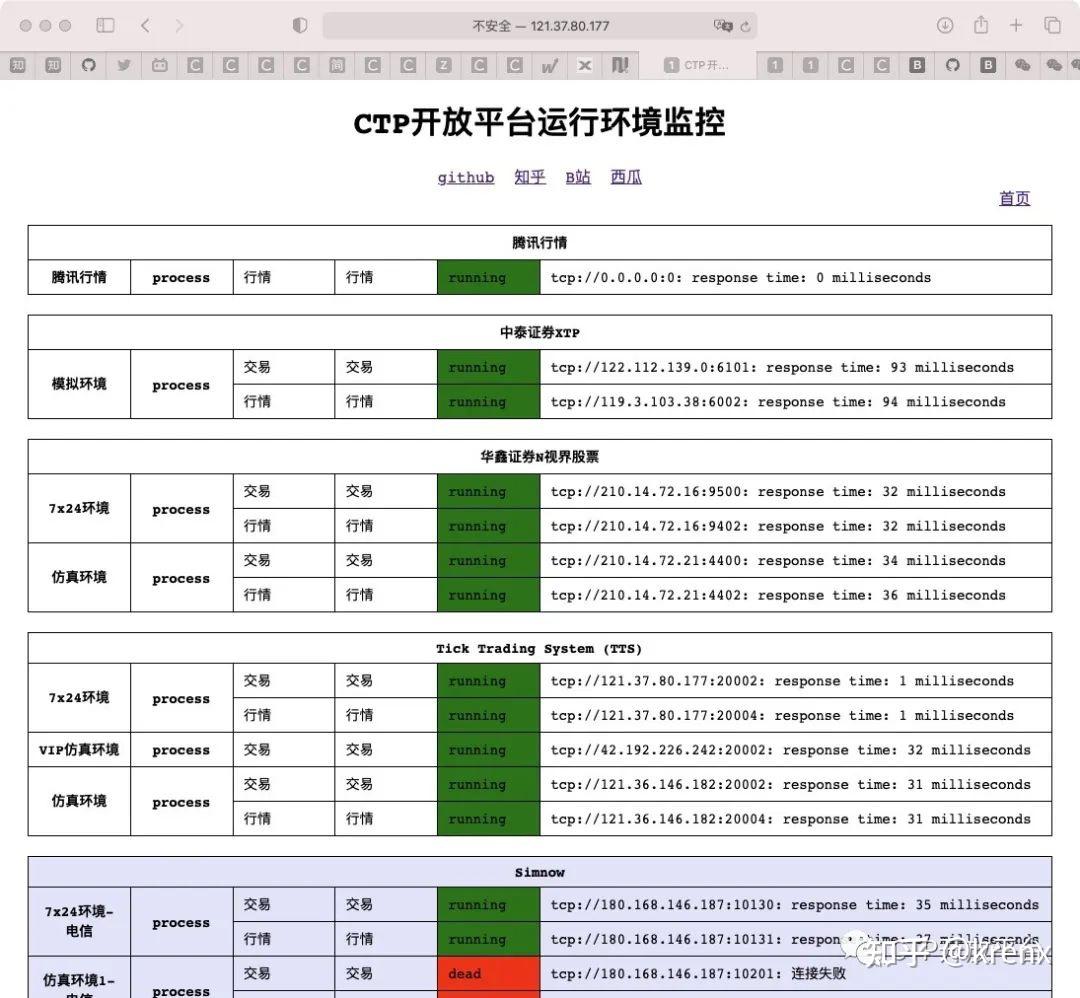Screen dimensions: 1080x998
Task: Add a new tab with plus icon
Action: 1016,25
